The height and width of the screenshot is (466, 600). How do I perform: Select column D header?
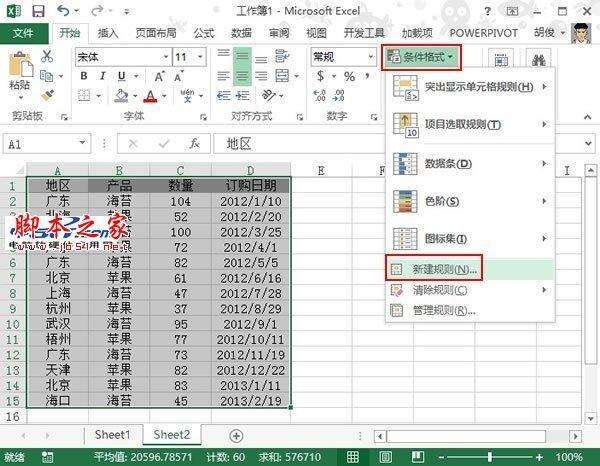click(251, 170)
